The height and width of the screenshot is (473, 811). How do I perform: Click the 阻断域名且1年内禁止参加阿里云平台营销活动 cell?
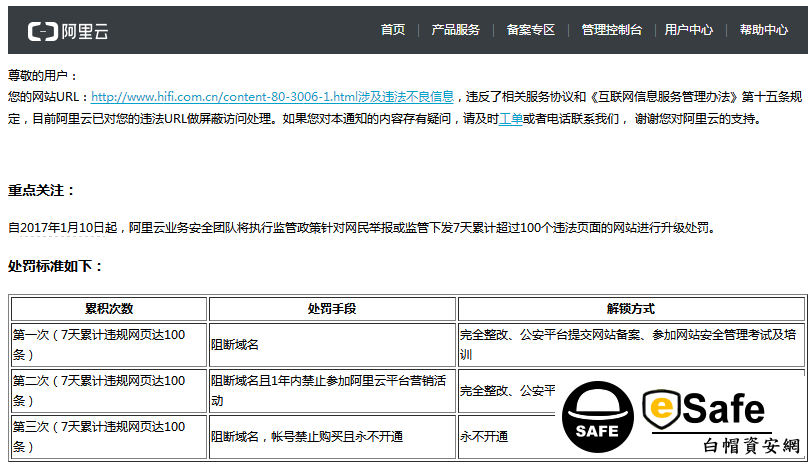[x=332, y=391]
